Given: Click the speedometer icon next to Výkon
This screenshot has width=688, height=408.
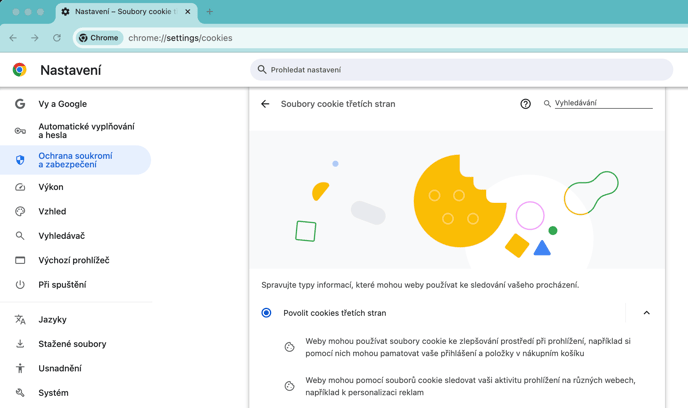Looking at the screenshot, I should [x=20, y=187].
